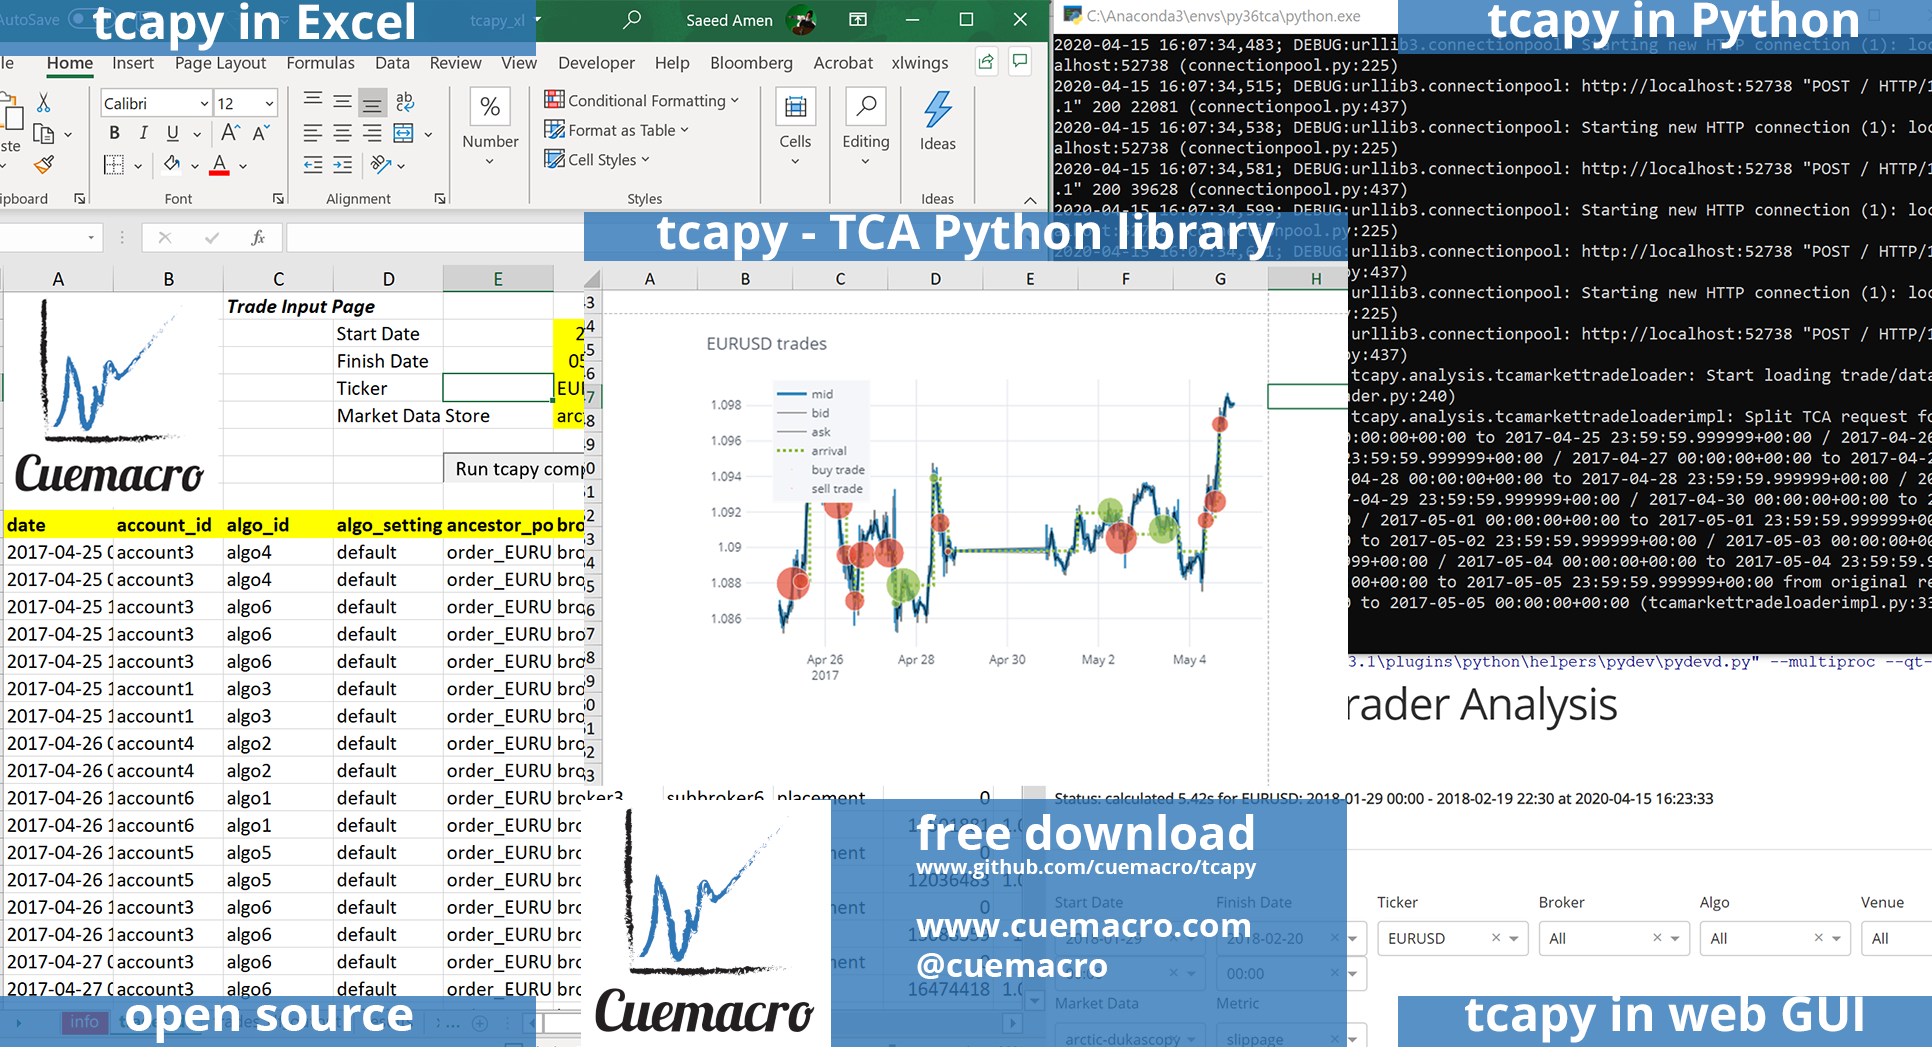This screenshot has width=1932, height=1047.
Task: Open Alignment group dialog launcher
Action: pos(440,199)
